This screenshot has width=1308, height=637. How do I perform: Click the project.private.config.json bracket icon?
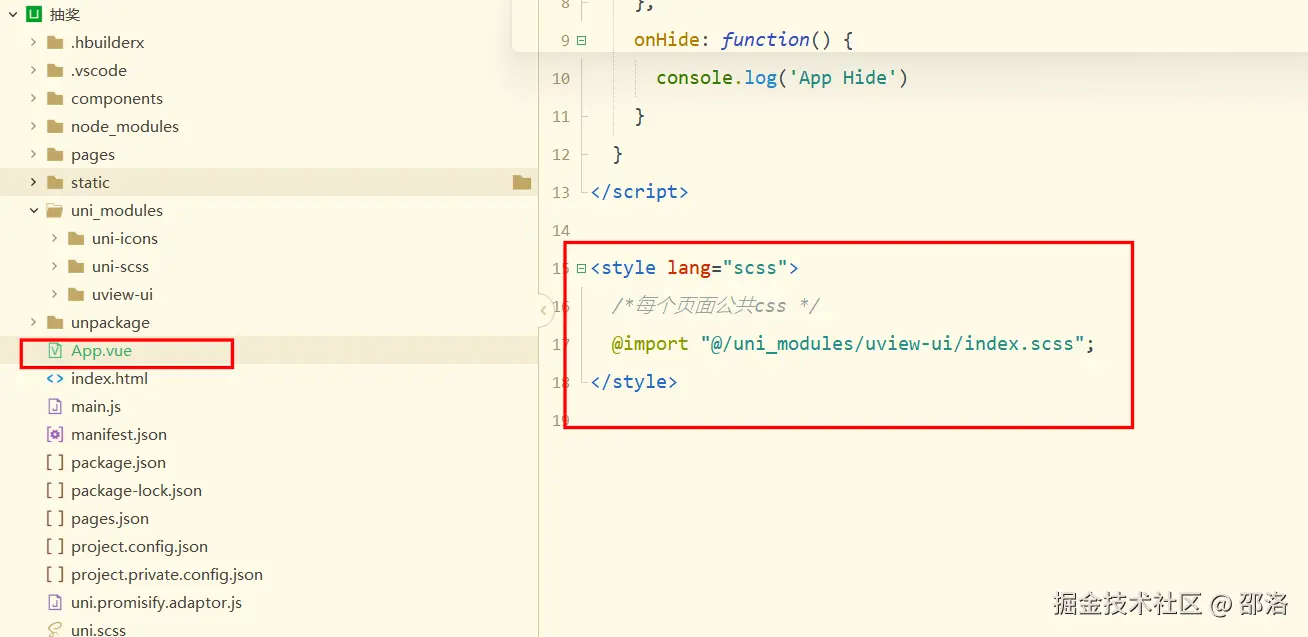[x=55, y=575]
